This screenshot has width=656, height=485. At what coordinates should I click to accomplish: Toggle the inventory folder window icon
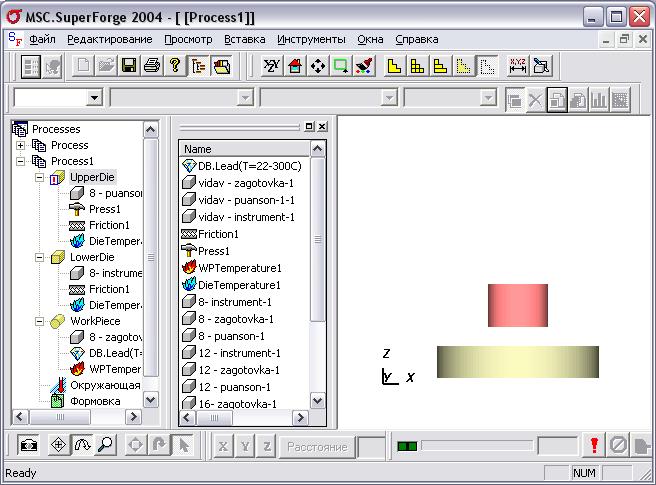tap(221, 66)
